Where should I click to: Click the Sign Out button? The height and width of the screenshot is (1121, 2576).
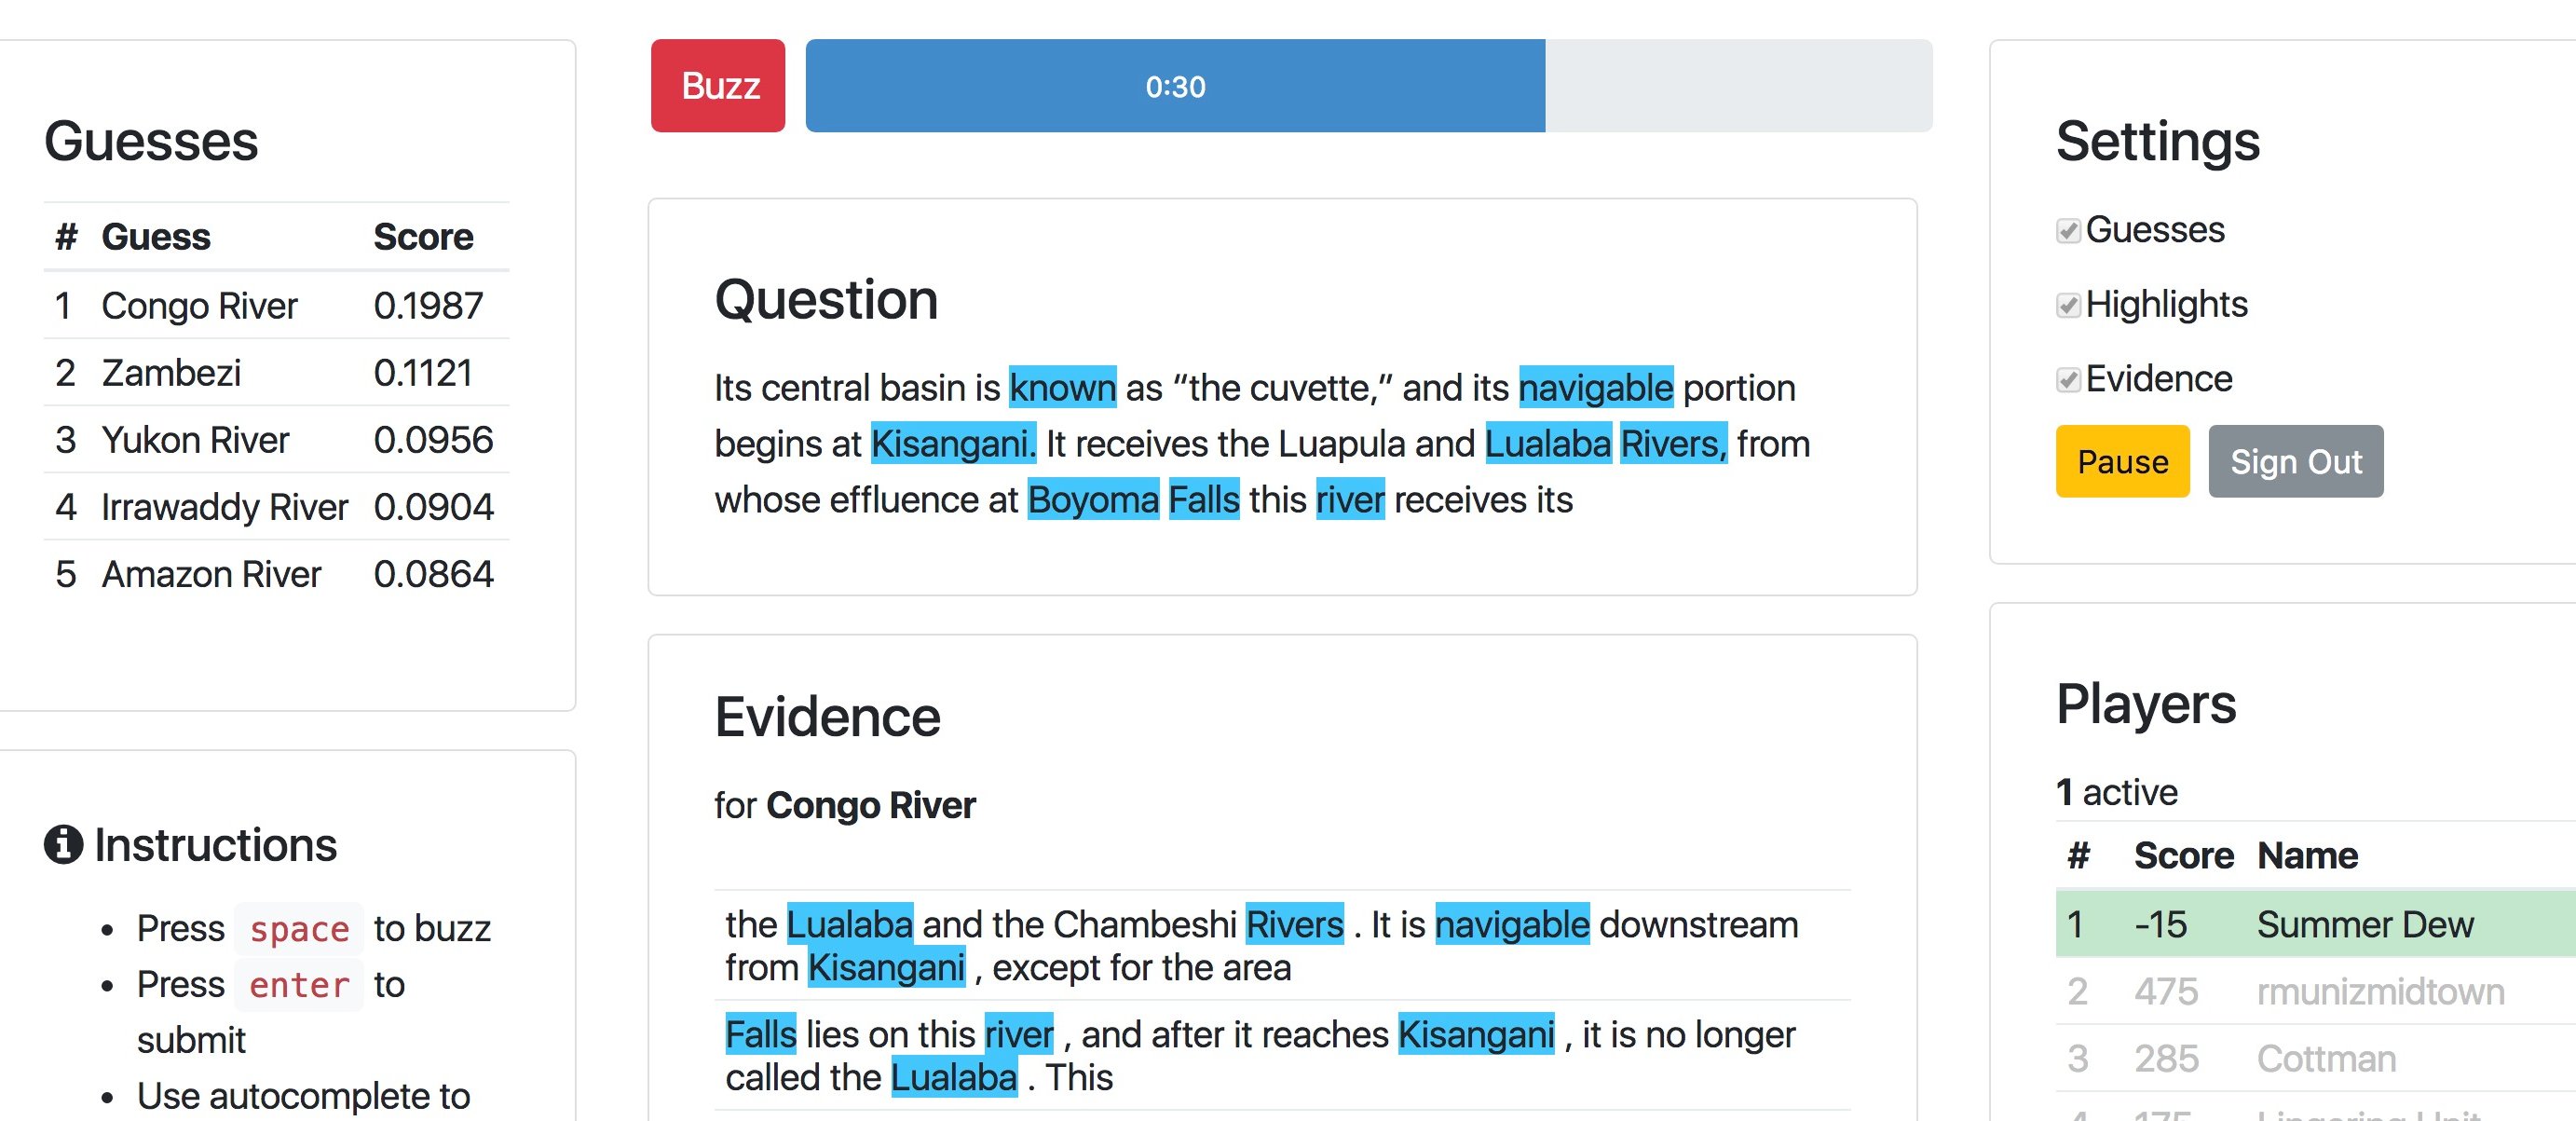[2295, 461]
